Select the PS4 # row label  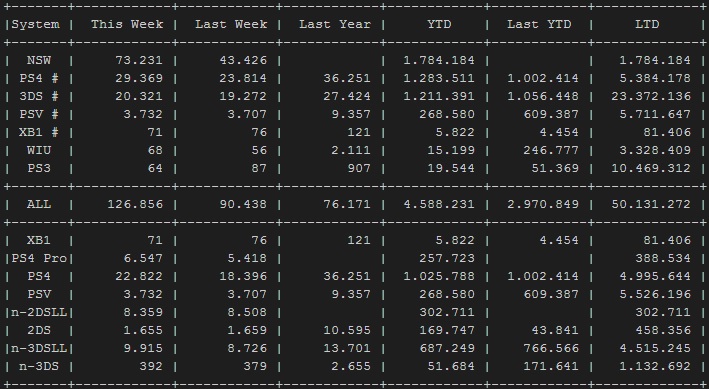coord(39,78)
